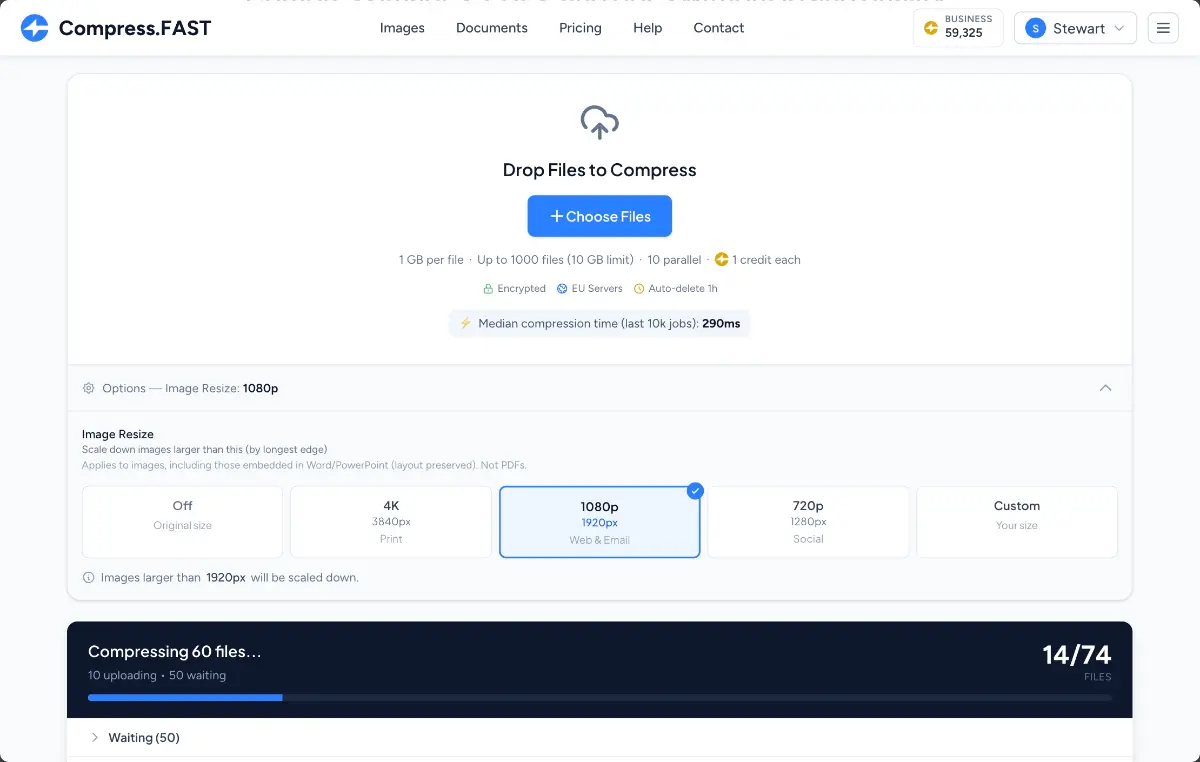Open the hamburger menu in the header
This screenshot has height=762, width=1200.
tap(1162, 28)
